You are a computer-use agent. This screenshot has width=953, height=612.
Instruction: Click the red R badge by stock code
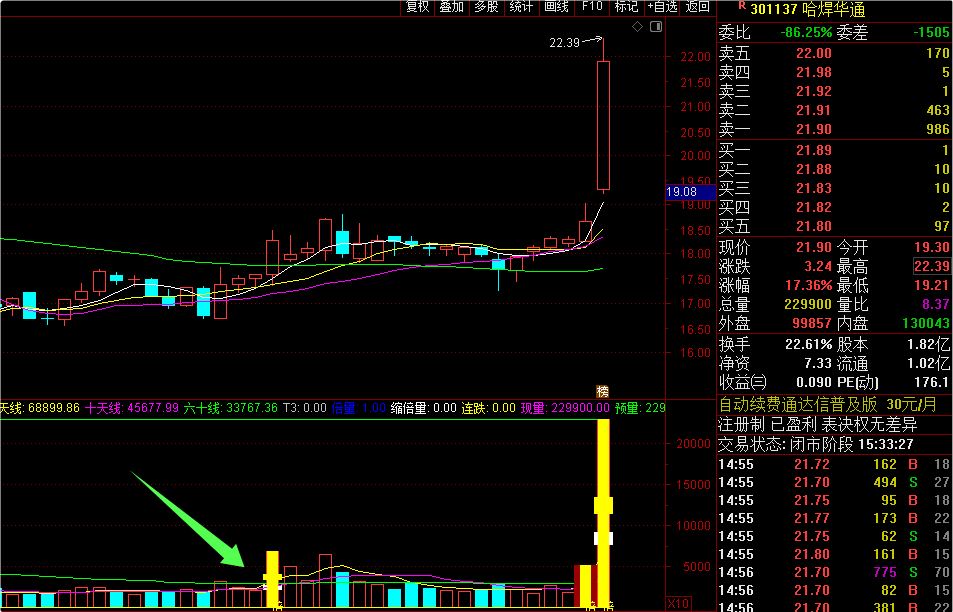[x=741, y=5]
